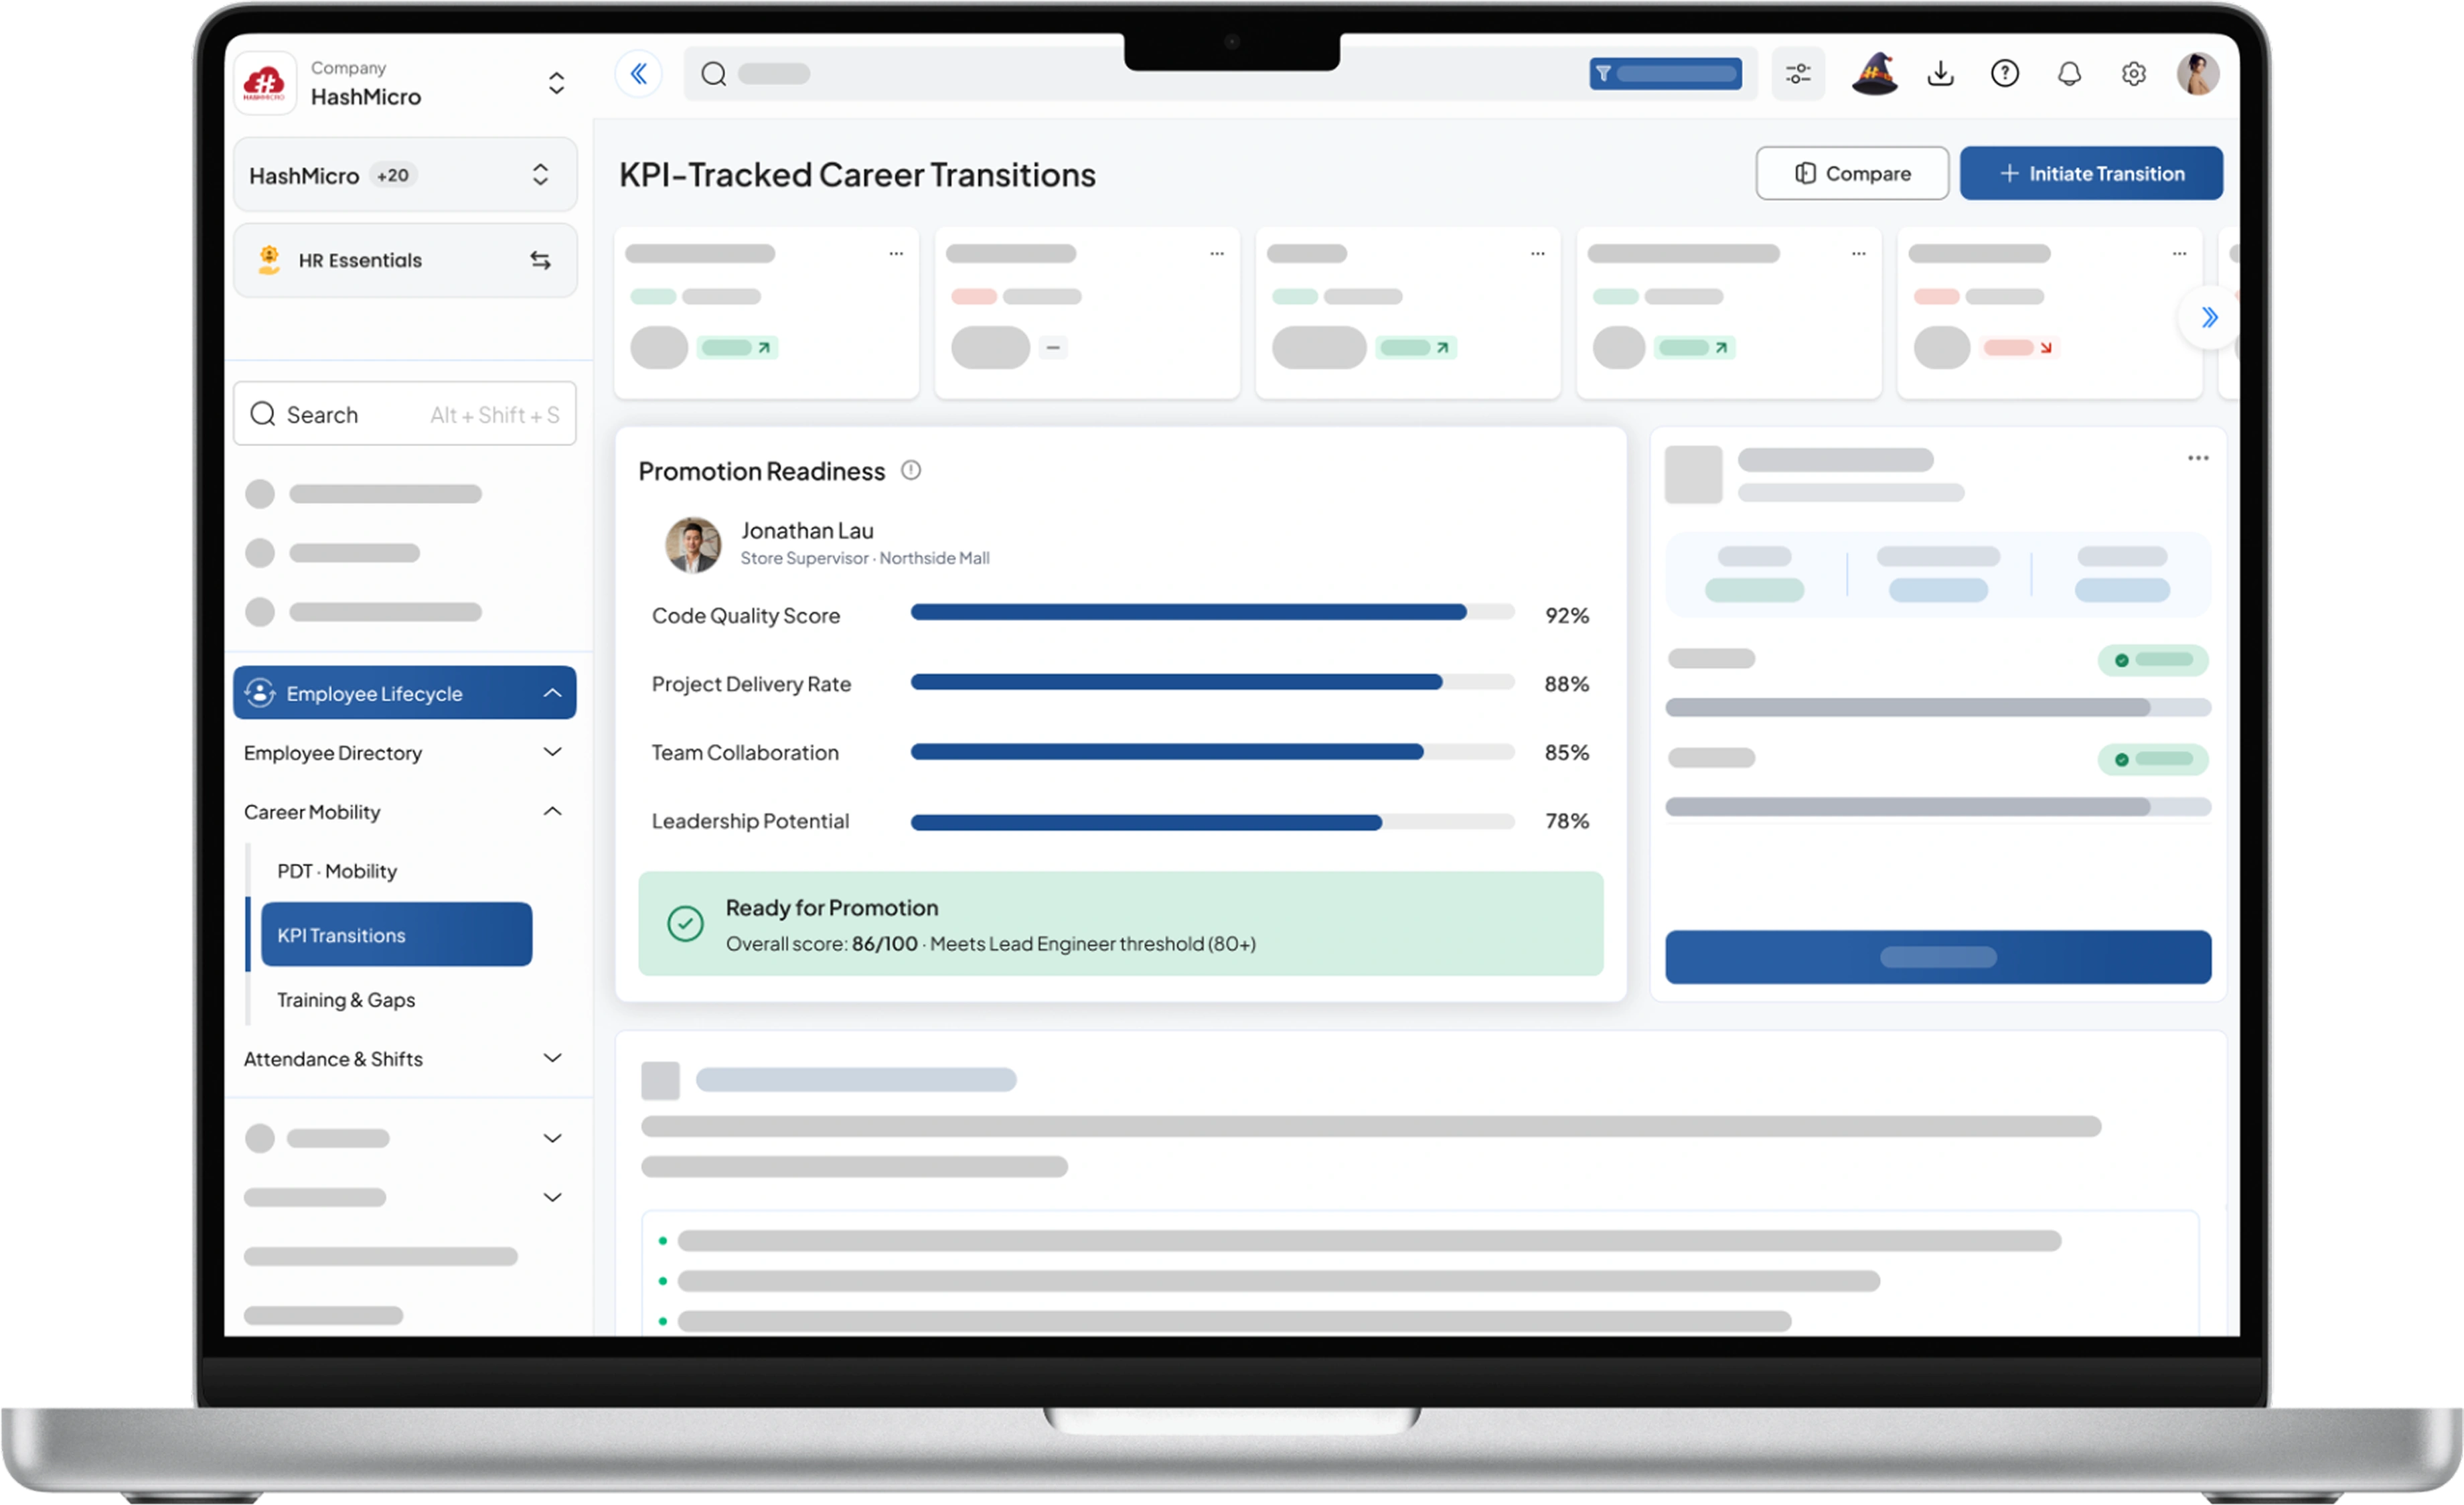
Task: Click the Team Collaboration progress bar
Action: [x=1212, y=752]
